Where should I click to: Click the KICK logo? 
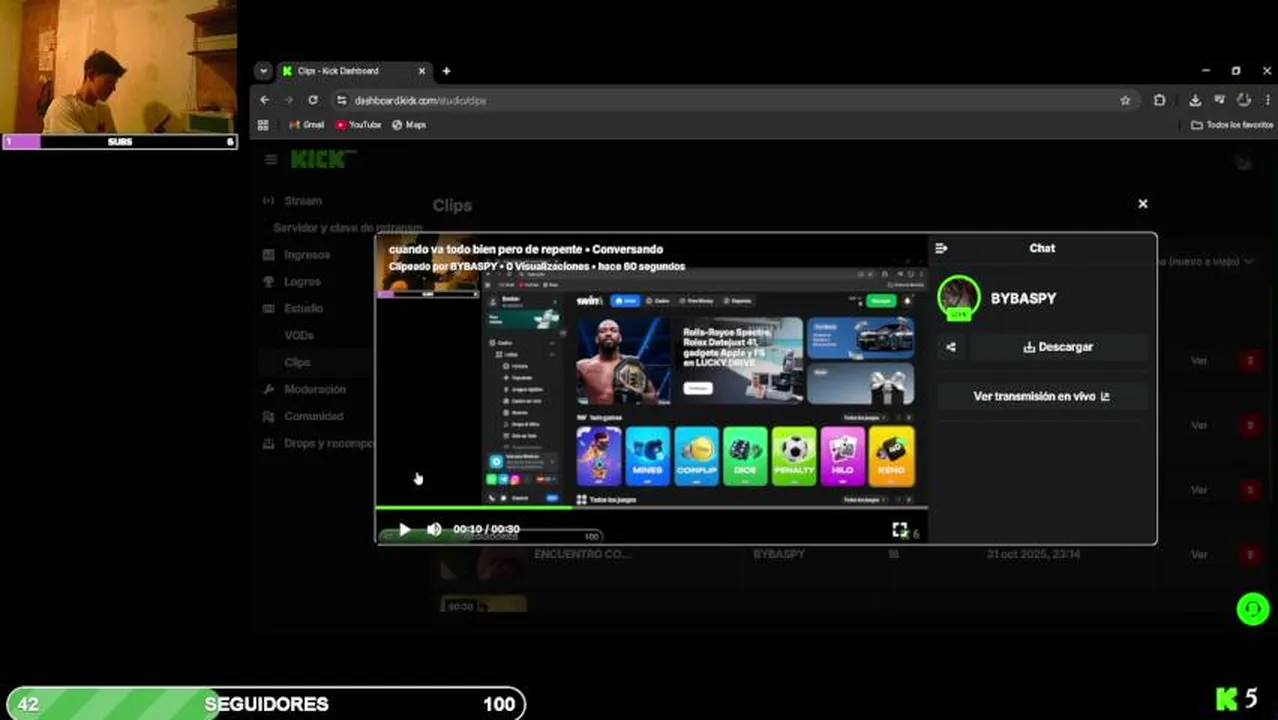click(322, 159)
